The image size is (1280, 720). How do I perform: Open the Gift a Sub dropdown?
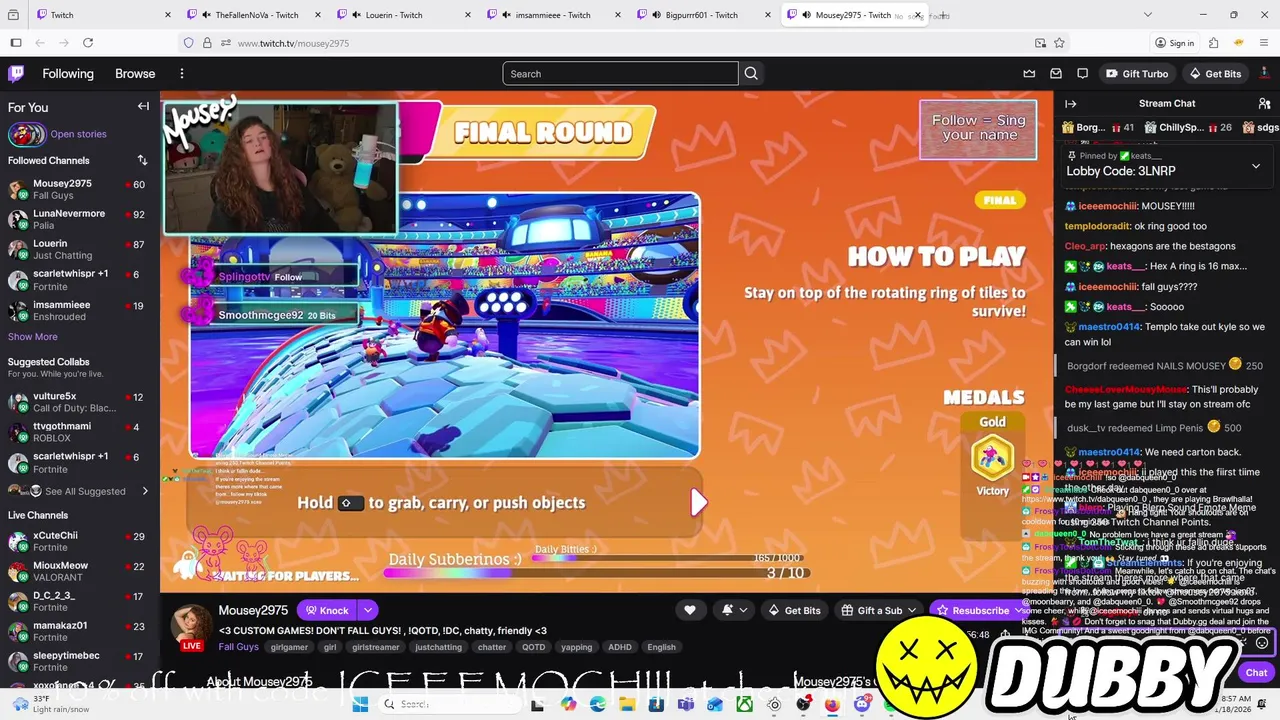[x=879, y=610]
